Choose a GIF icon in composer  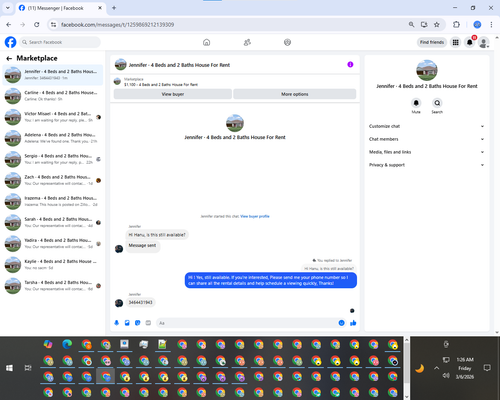pyautogui.click(x=148, y=323)
